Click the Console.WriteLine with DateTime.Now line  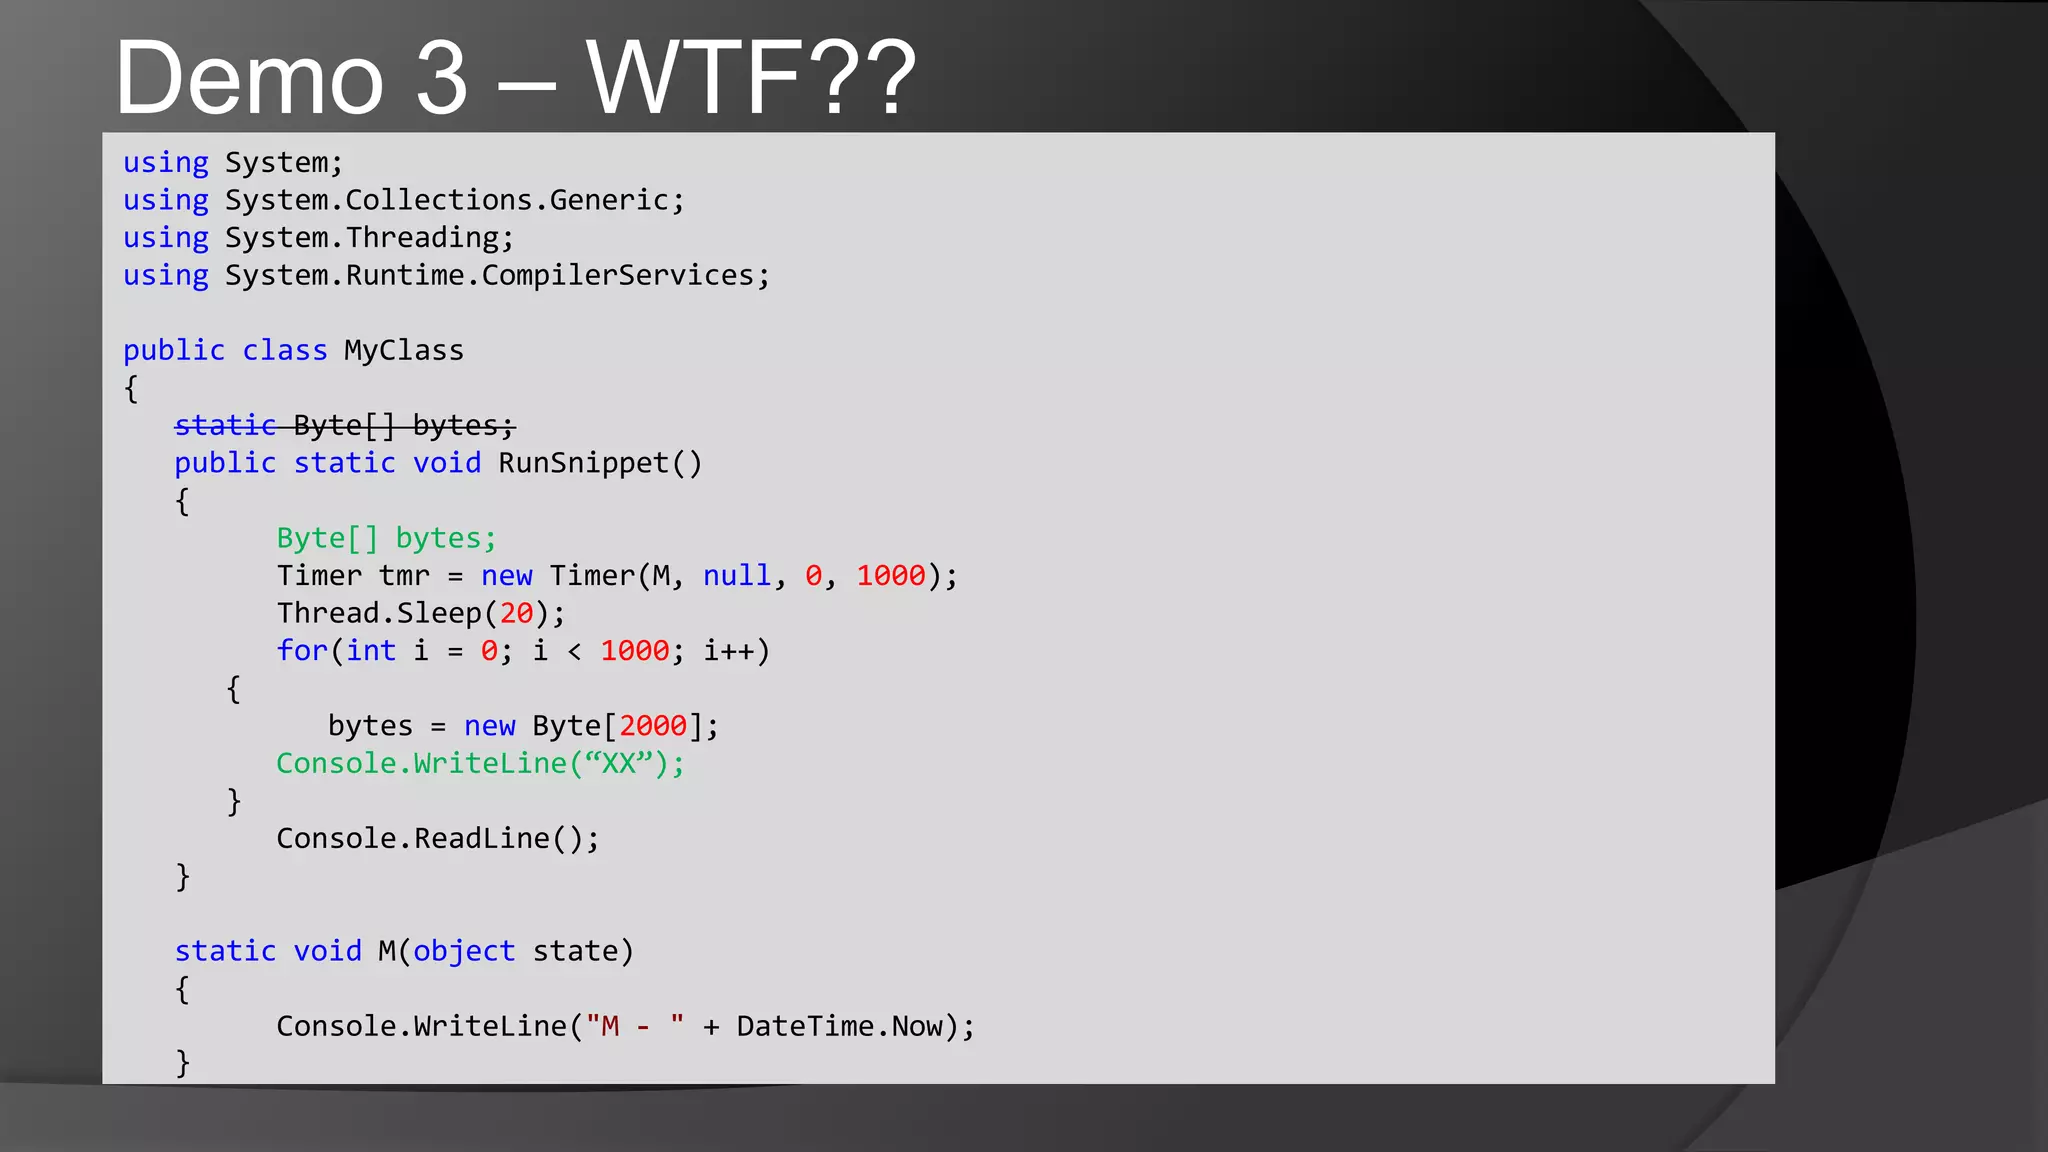(626, 1027)
